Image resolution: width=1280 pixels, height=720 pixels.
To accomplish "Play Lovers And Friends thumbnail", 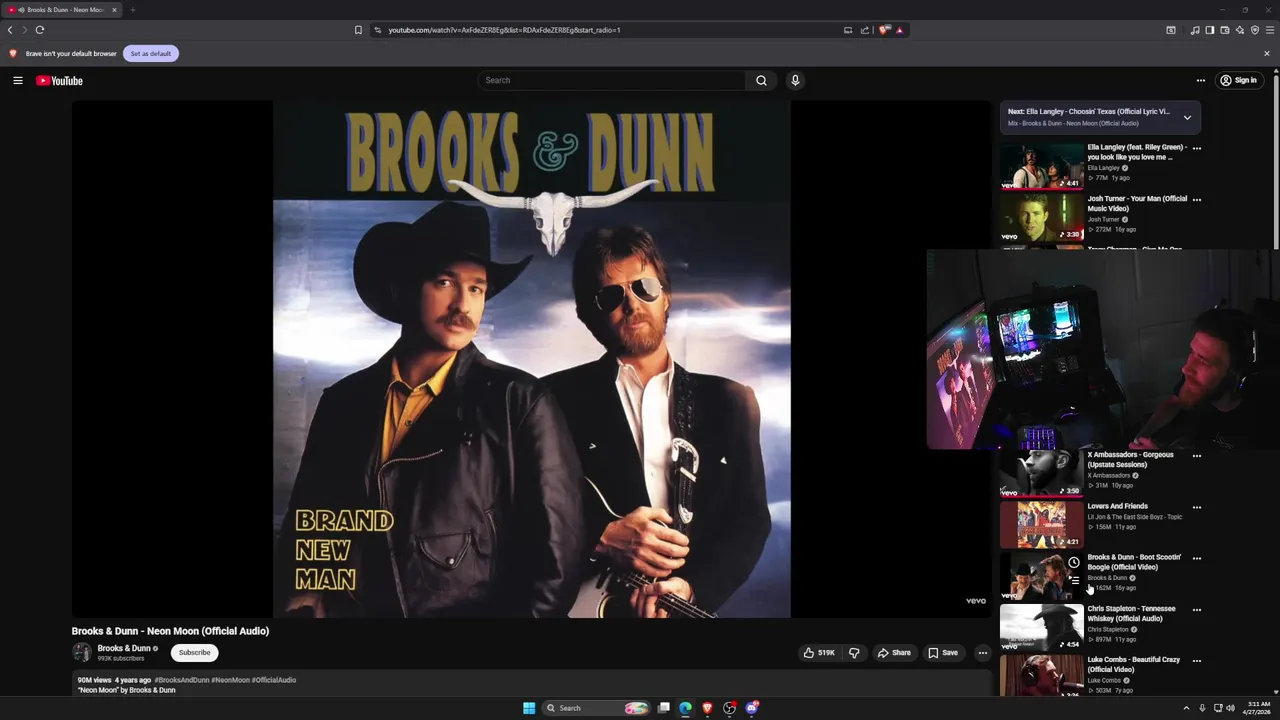I will pos(1041,524).
